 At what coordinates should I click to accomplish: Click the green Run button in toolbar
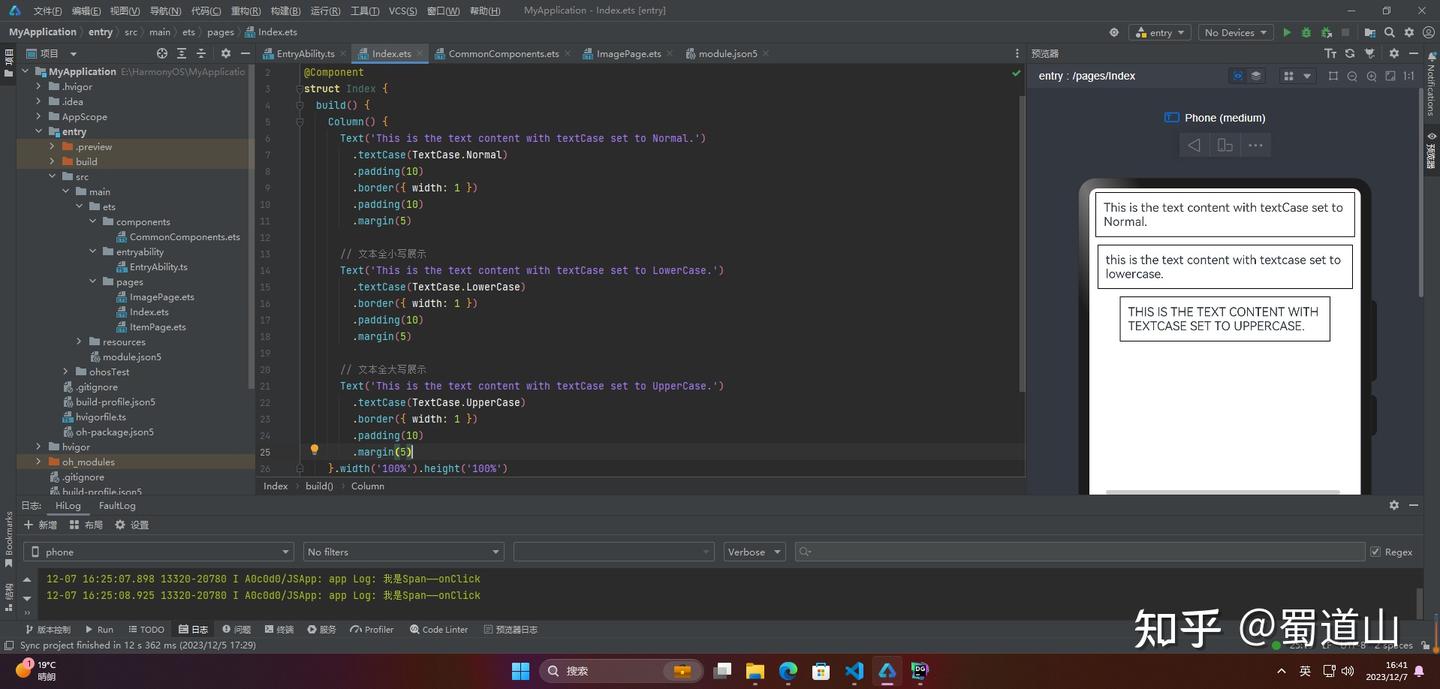(1287, 33)
